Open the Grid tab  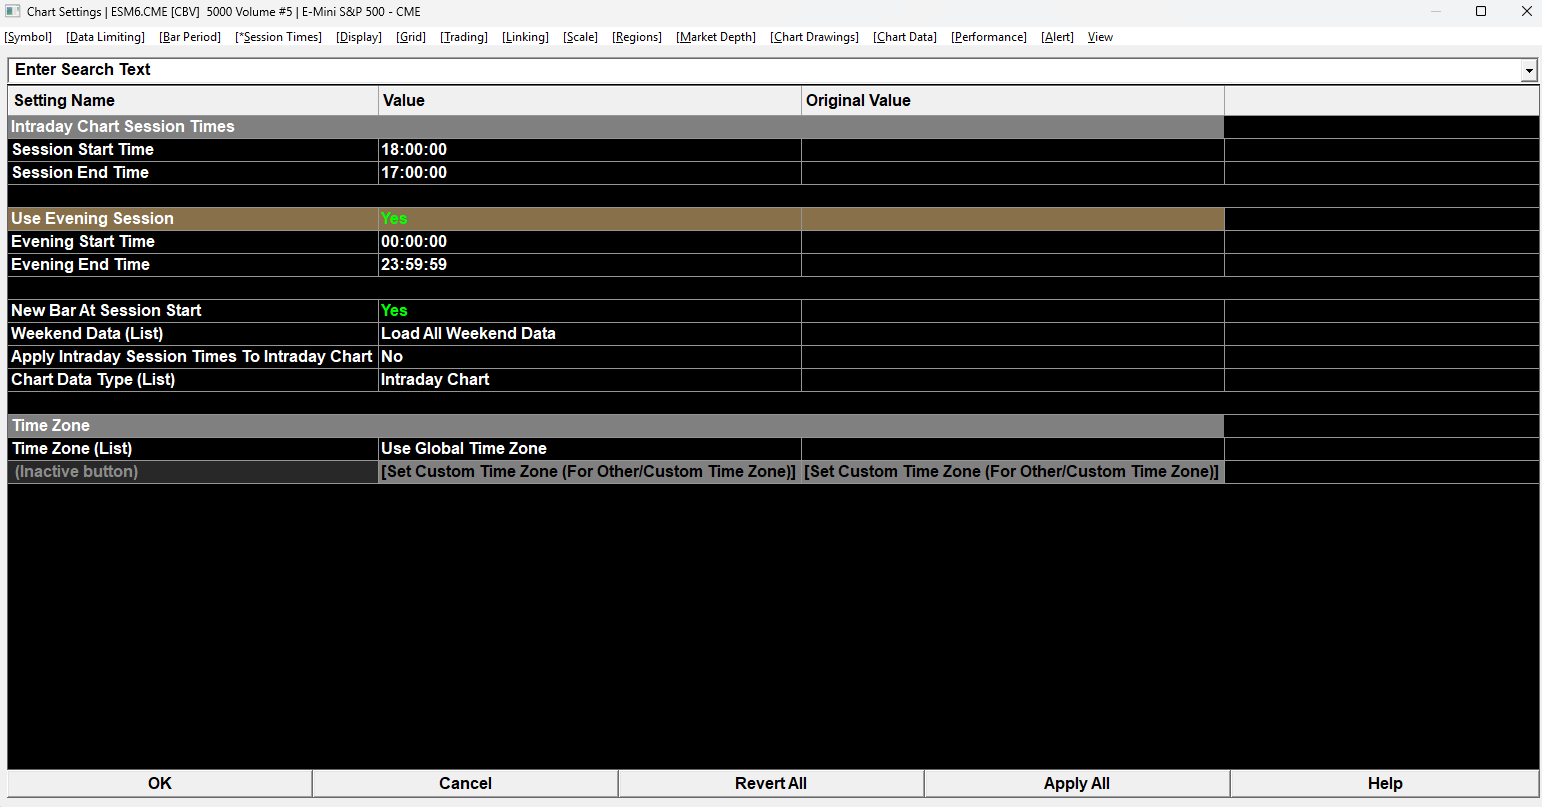(x=411, y=37)
